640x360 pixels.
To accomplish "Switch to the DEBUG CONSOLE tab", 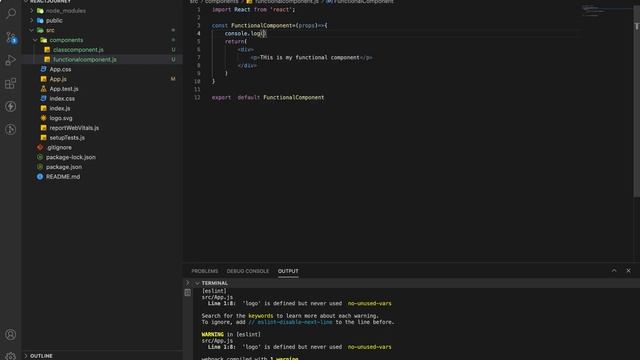I will coord(248,271).
